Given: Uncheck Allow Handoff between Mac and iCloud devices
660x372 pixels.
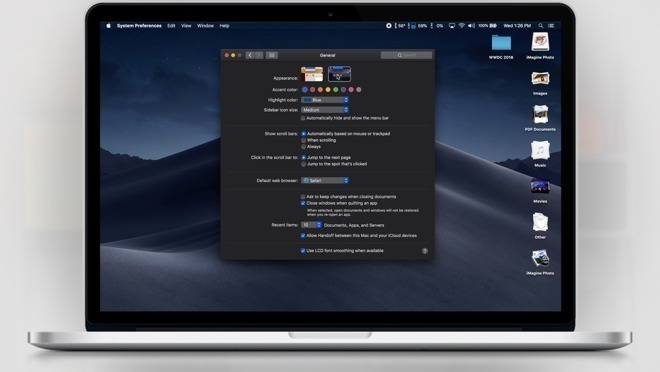Looking at the screenshot, I should (303, 236).
